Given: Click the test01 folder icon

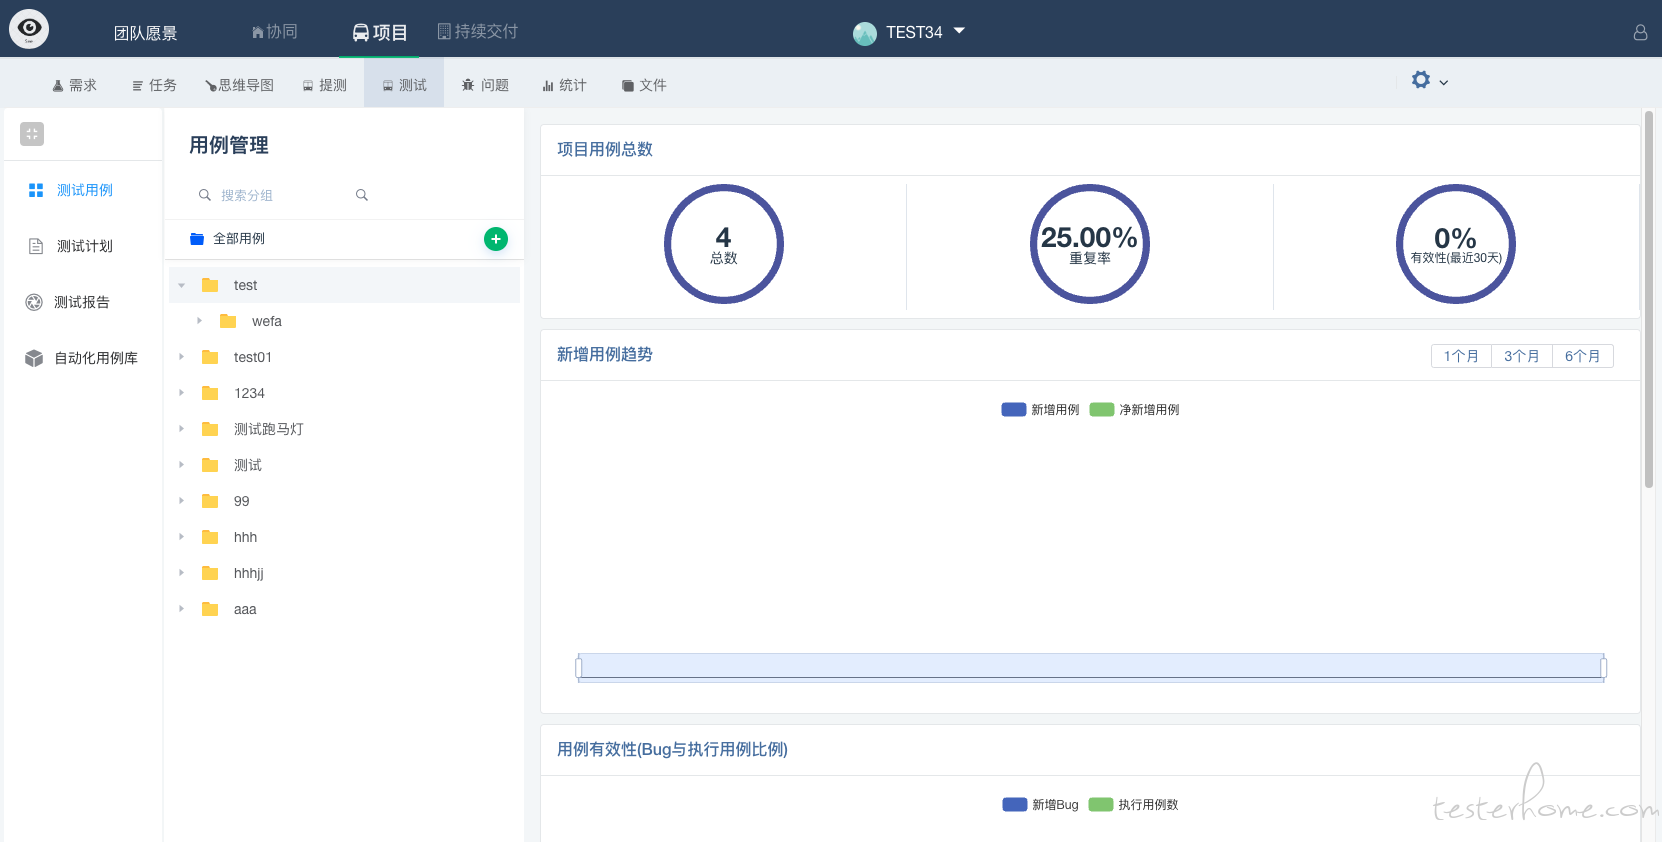Looking at the screenshot, I should point(210,357).
